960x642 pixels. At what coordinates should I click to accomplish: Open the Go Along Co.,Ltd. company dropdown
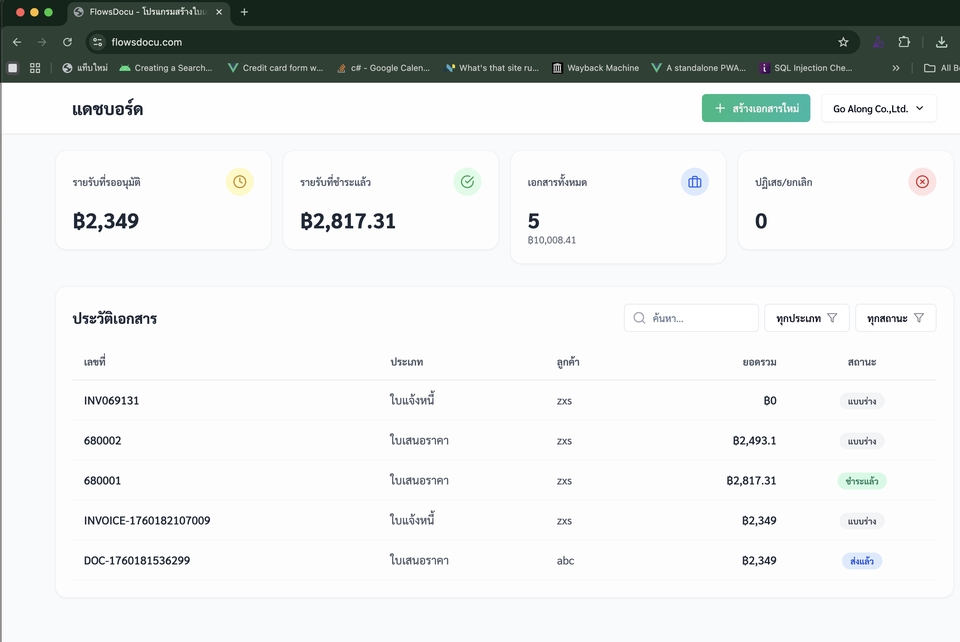pos(878,109)
